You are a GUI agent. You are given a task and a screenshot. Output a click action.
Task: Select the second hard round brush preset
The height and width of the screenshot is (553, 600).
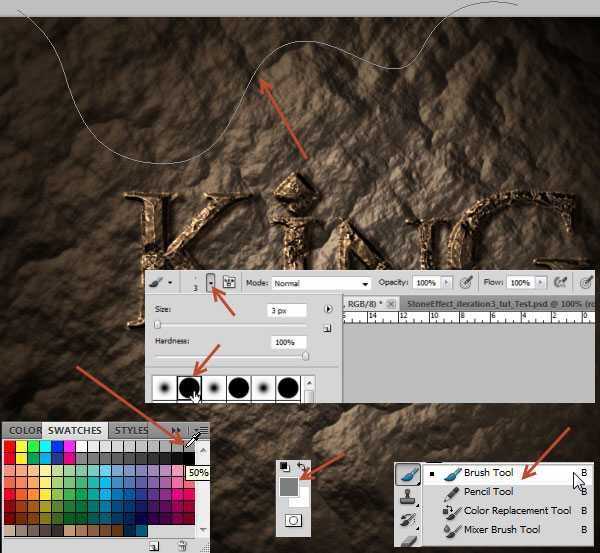click(240, 386)
